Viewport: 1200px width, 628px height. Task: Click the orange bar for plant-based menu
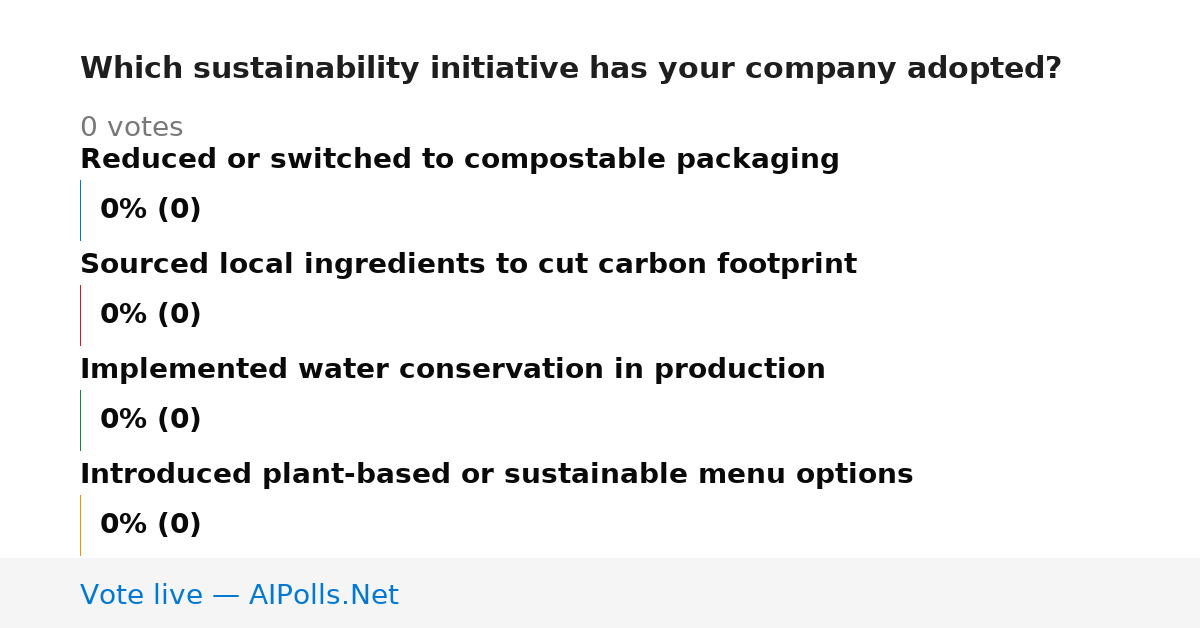click(80, 525)
